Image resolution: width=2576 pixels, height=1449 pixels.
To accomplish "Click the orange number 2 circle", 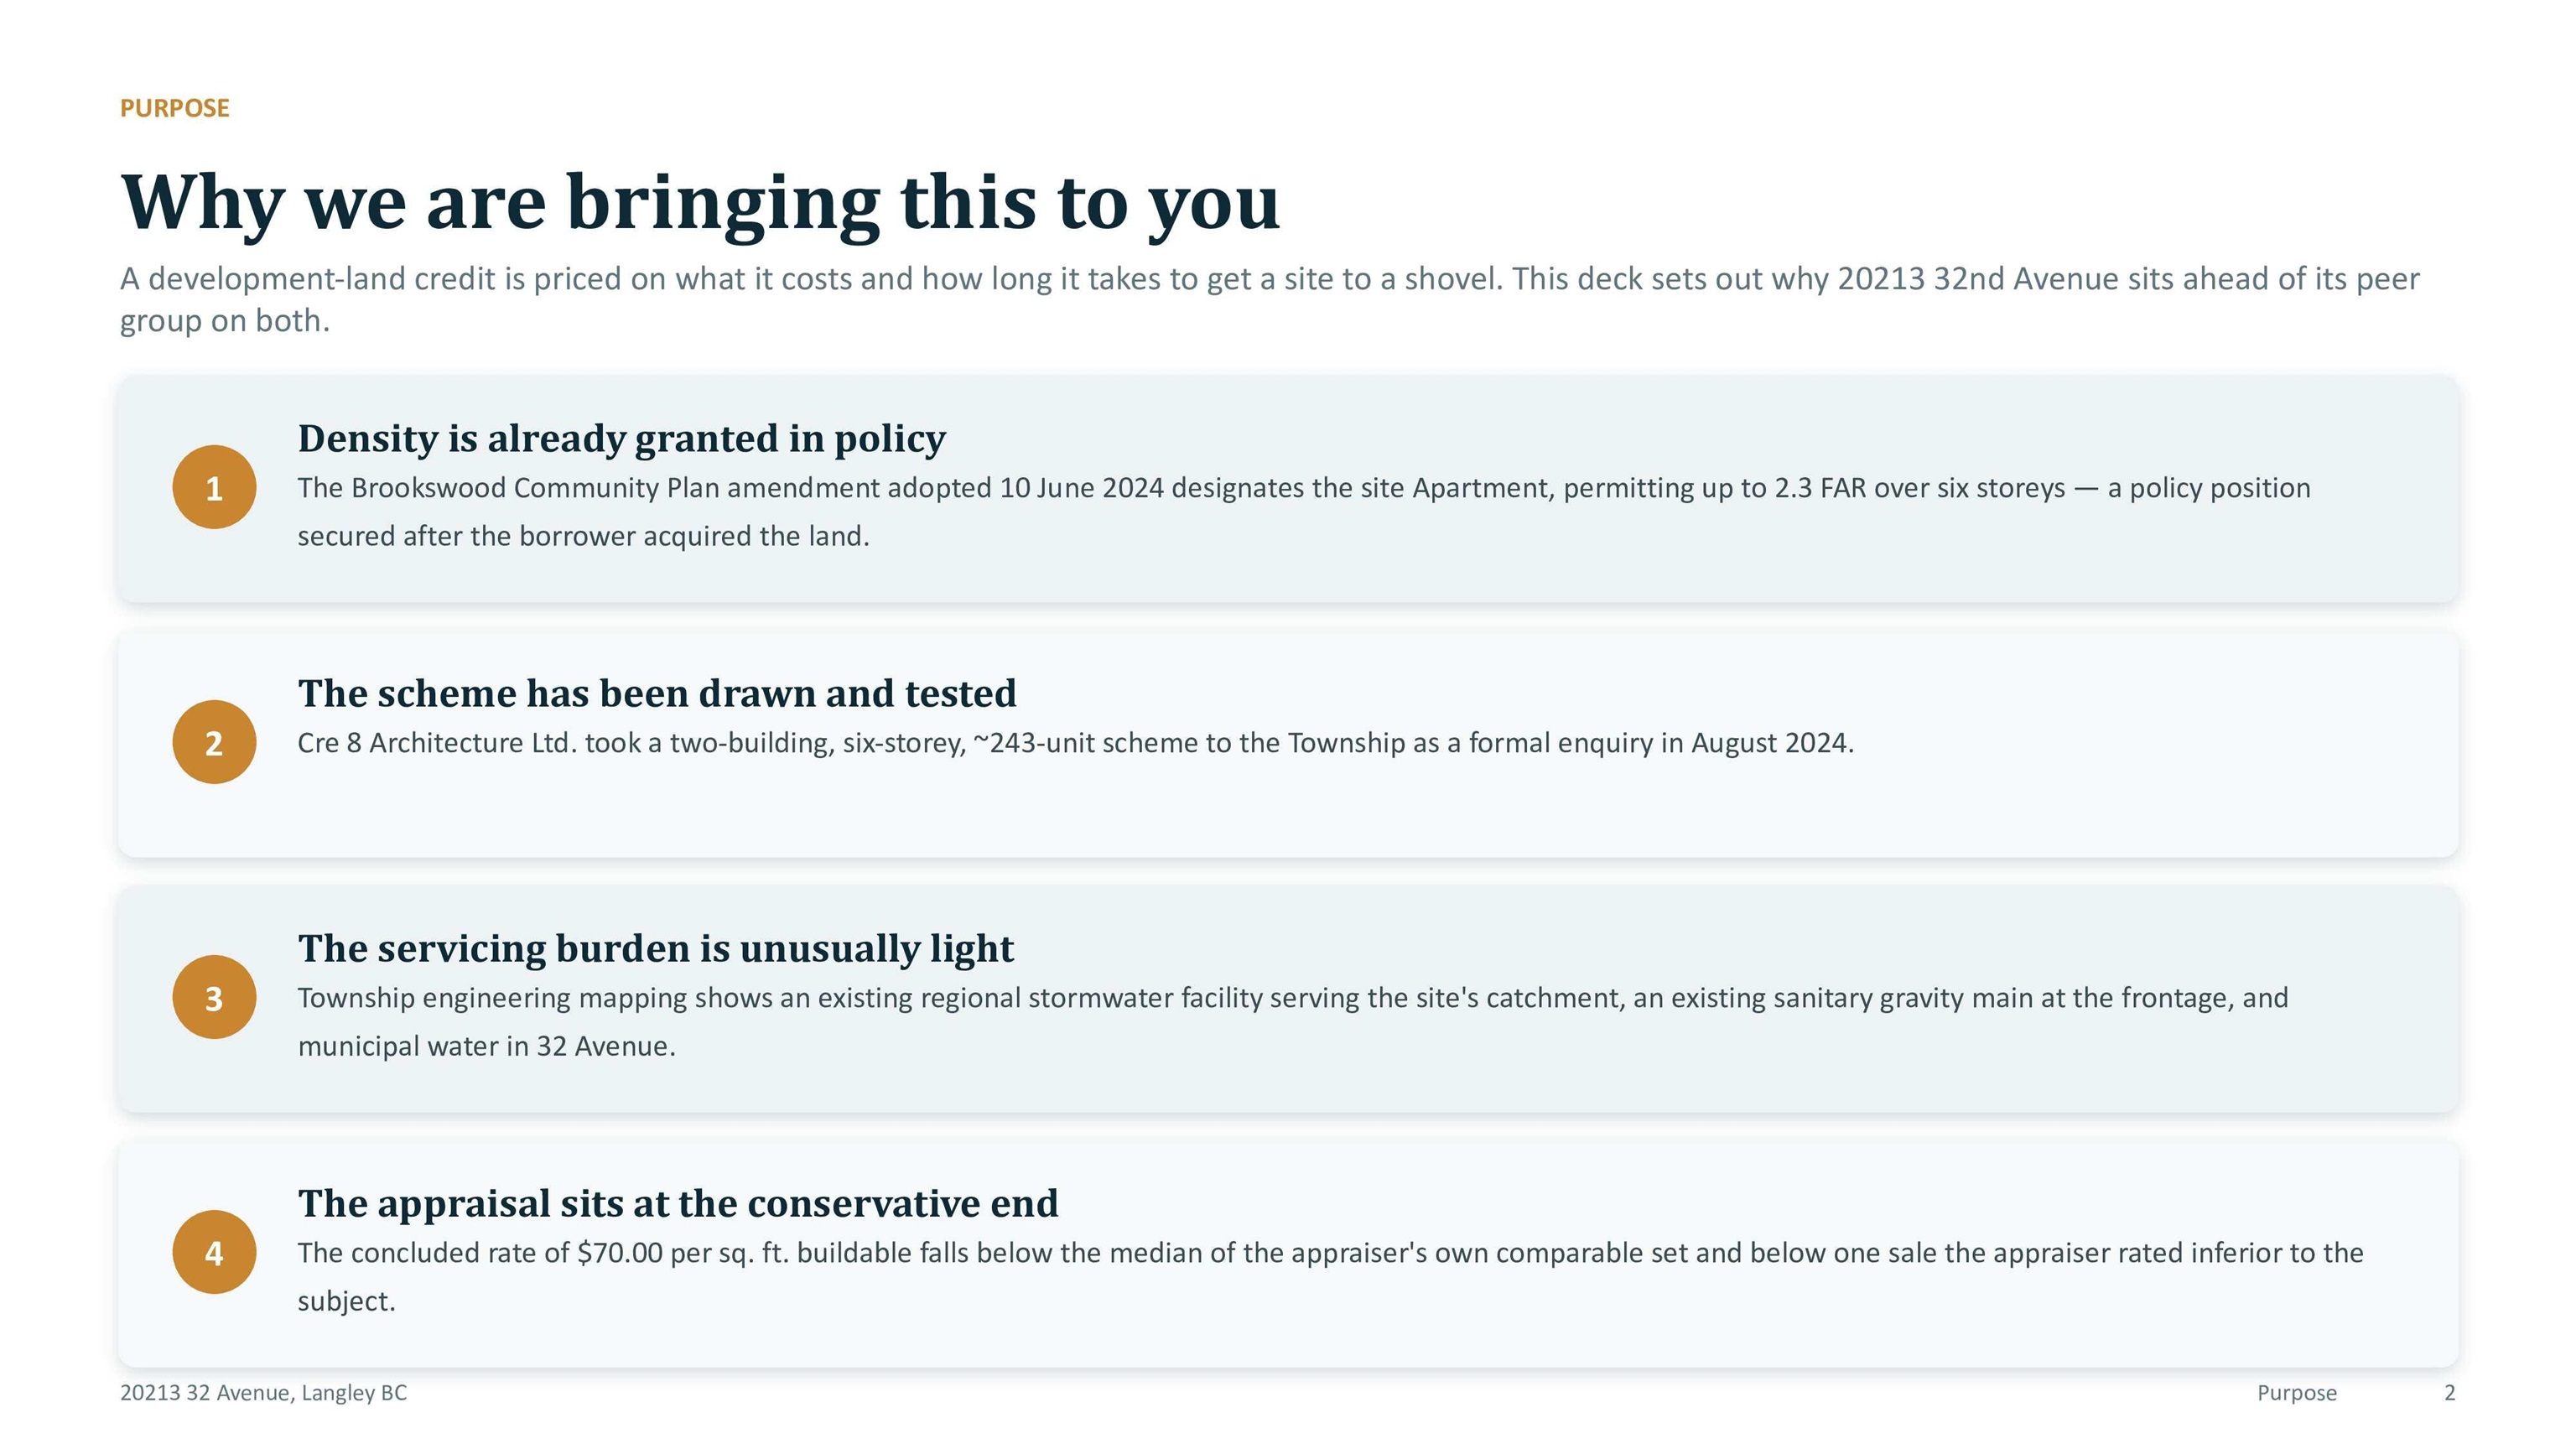I will point(214,742).
